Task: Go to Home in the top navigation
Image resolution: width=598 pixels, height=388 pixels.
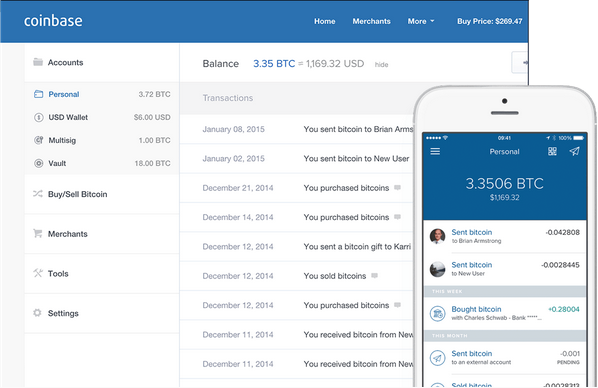Action: [x=325, y=21]
